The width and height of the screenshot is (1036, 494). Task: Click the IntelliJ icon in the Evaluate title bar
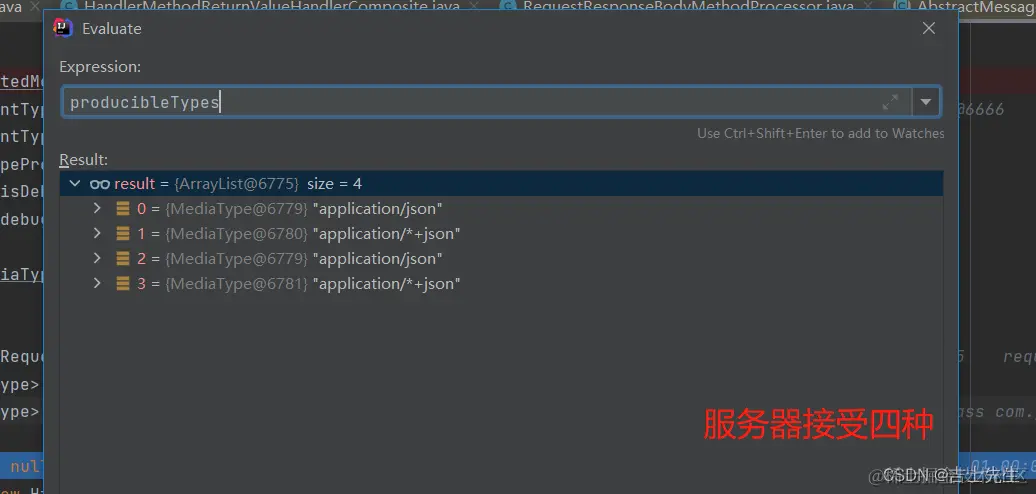pyautogui.click(x=63, y=28)
